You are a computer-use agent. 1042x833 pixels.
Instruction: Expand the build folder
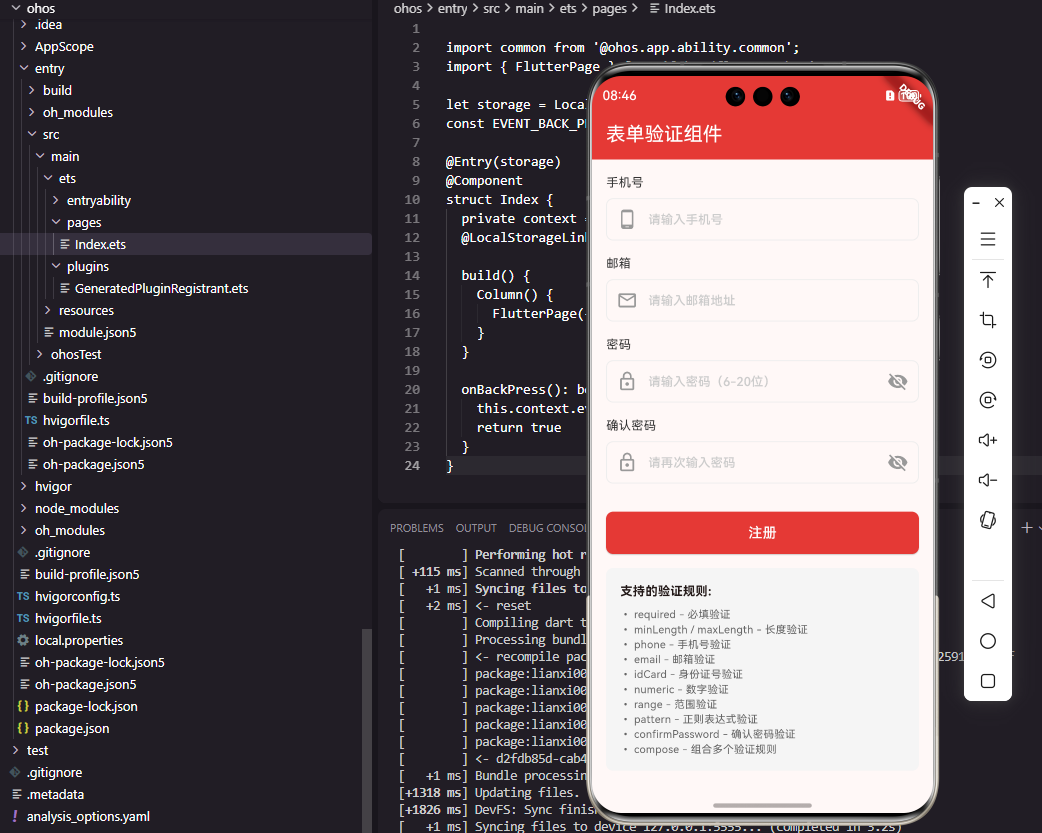pyautogui.click(x=32, y=90)
